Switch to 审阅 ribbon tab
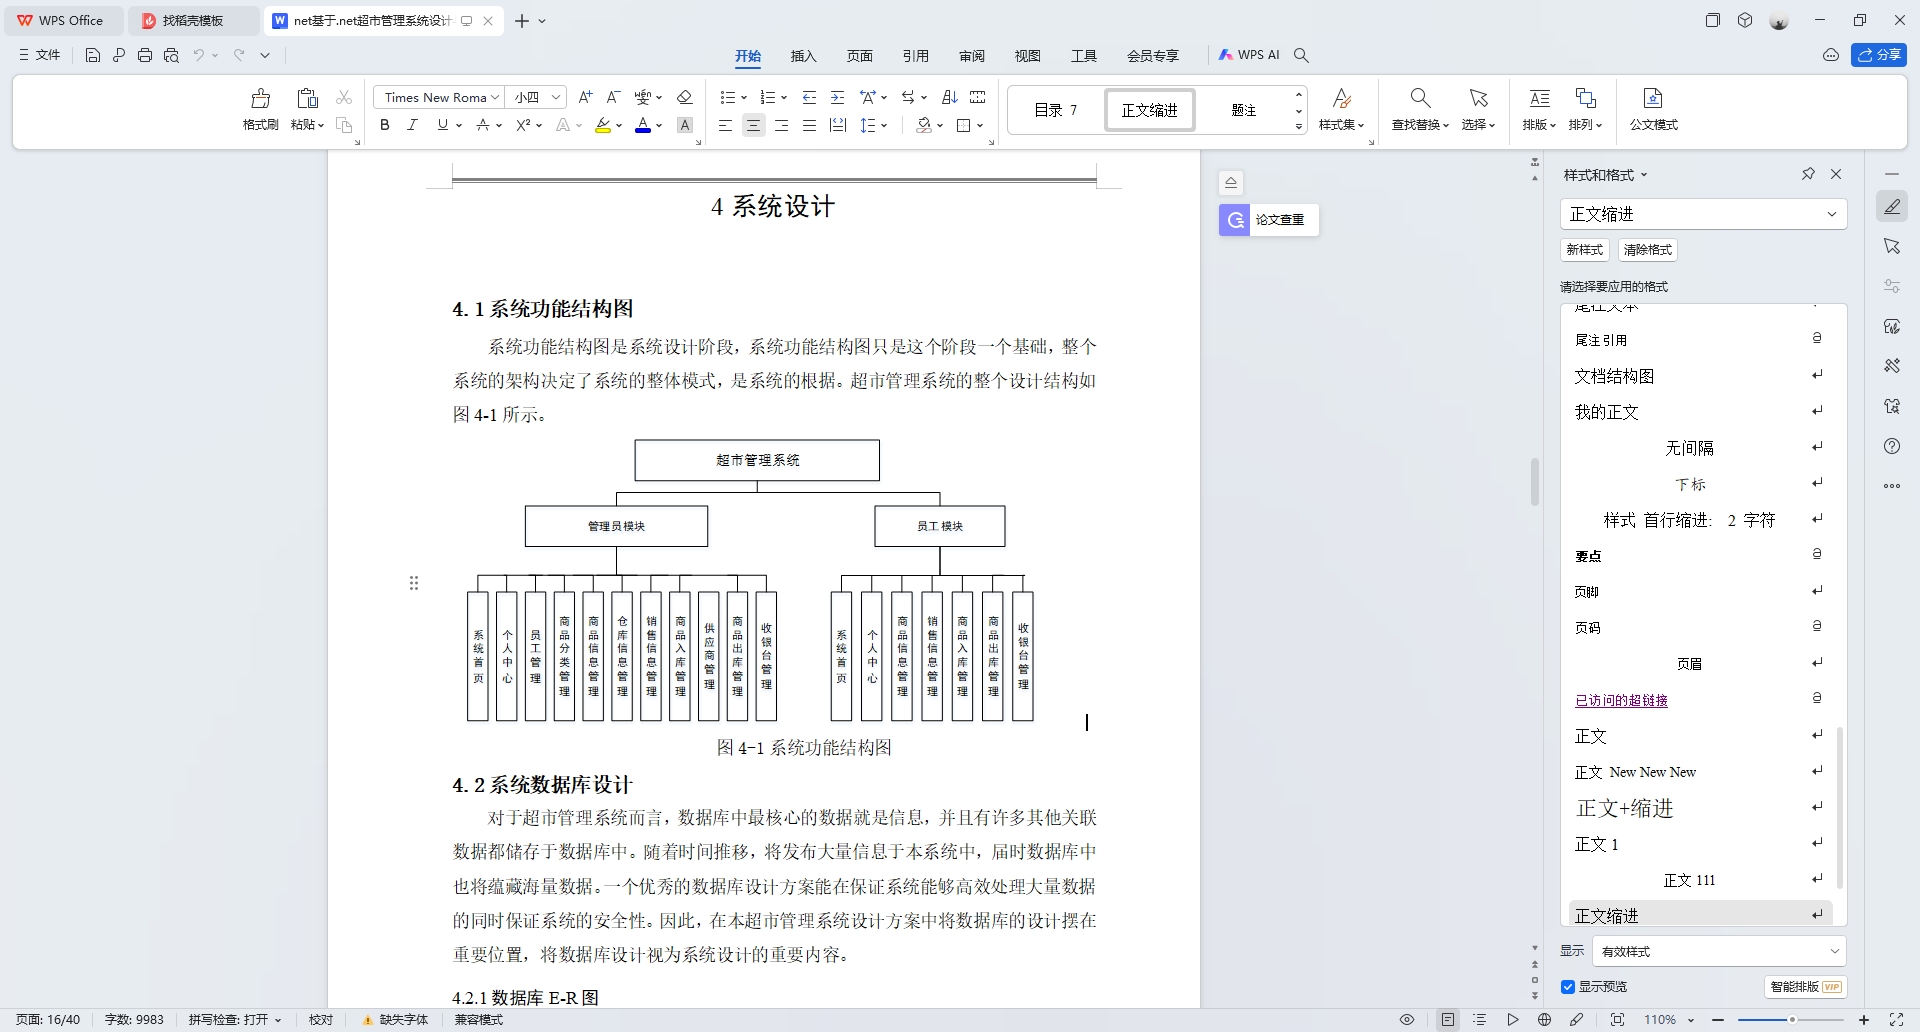The image size is (1920, 1032). tap(971, 56)
